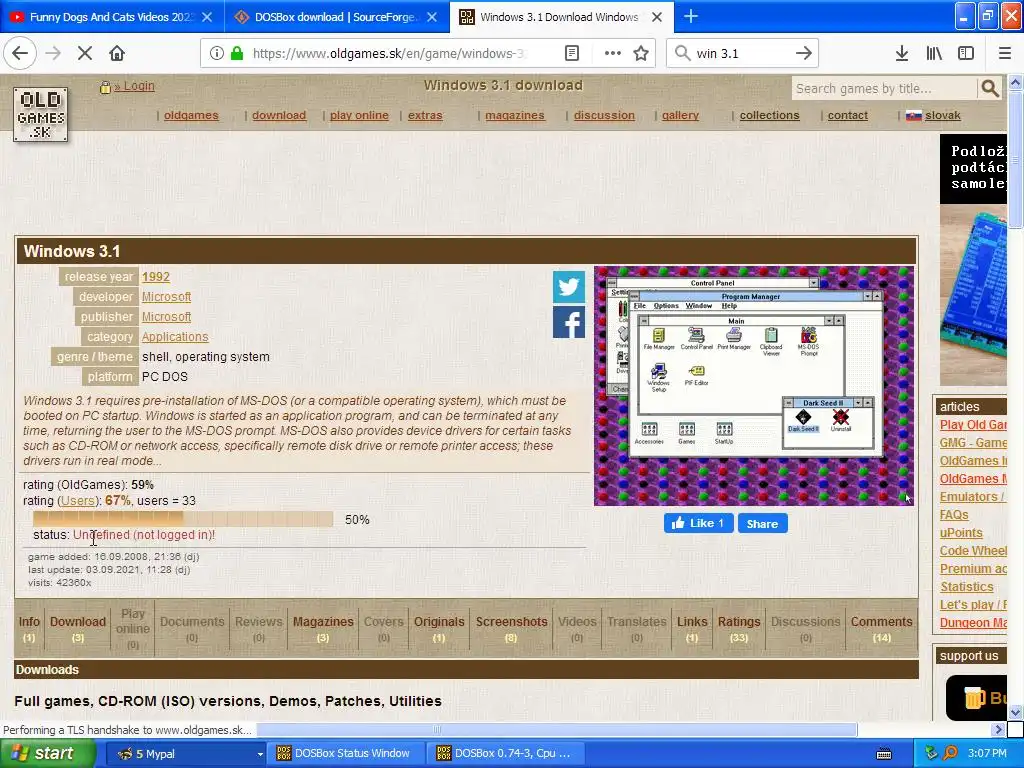Open the Ratings (33) section tab
Image resolution: width=1024 pixels, height=768 pixels.
coord(739,628)
